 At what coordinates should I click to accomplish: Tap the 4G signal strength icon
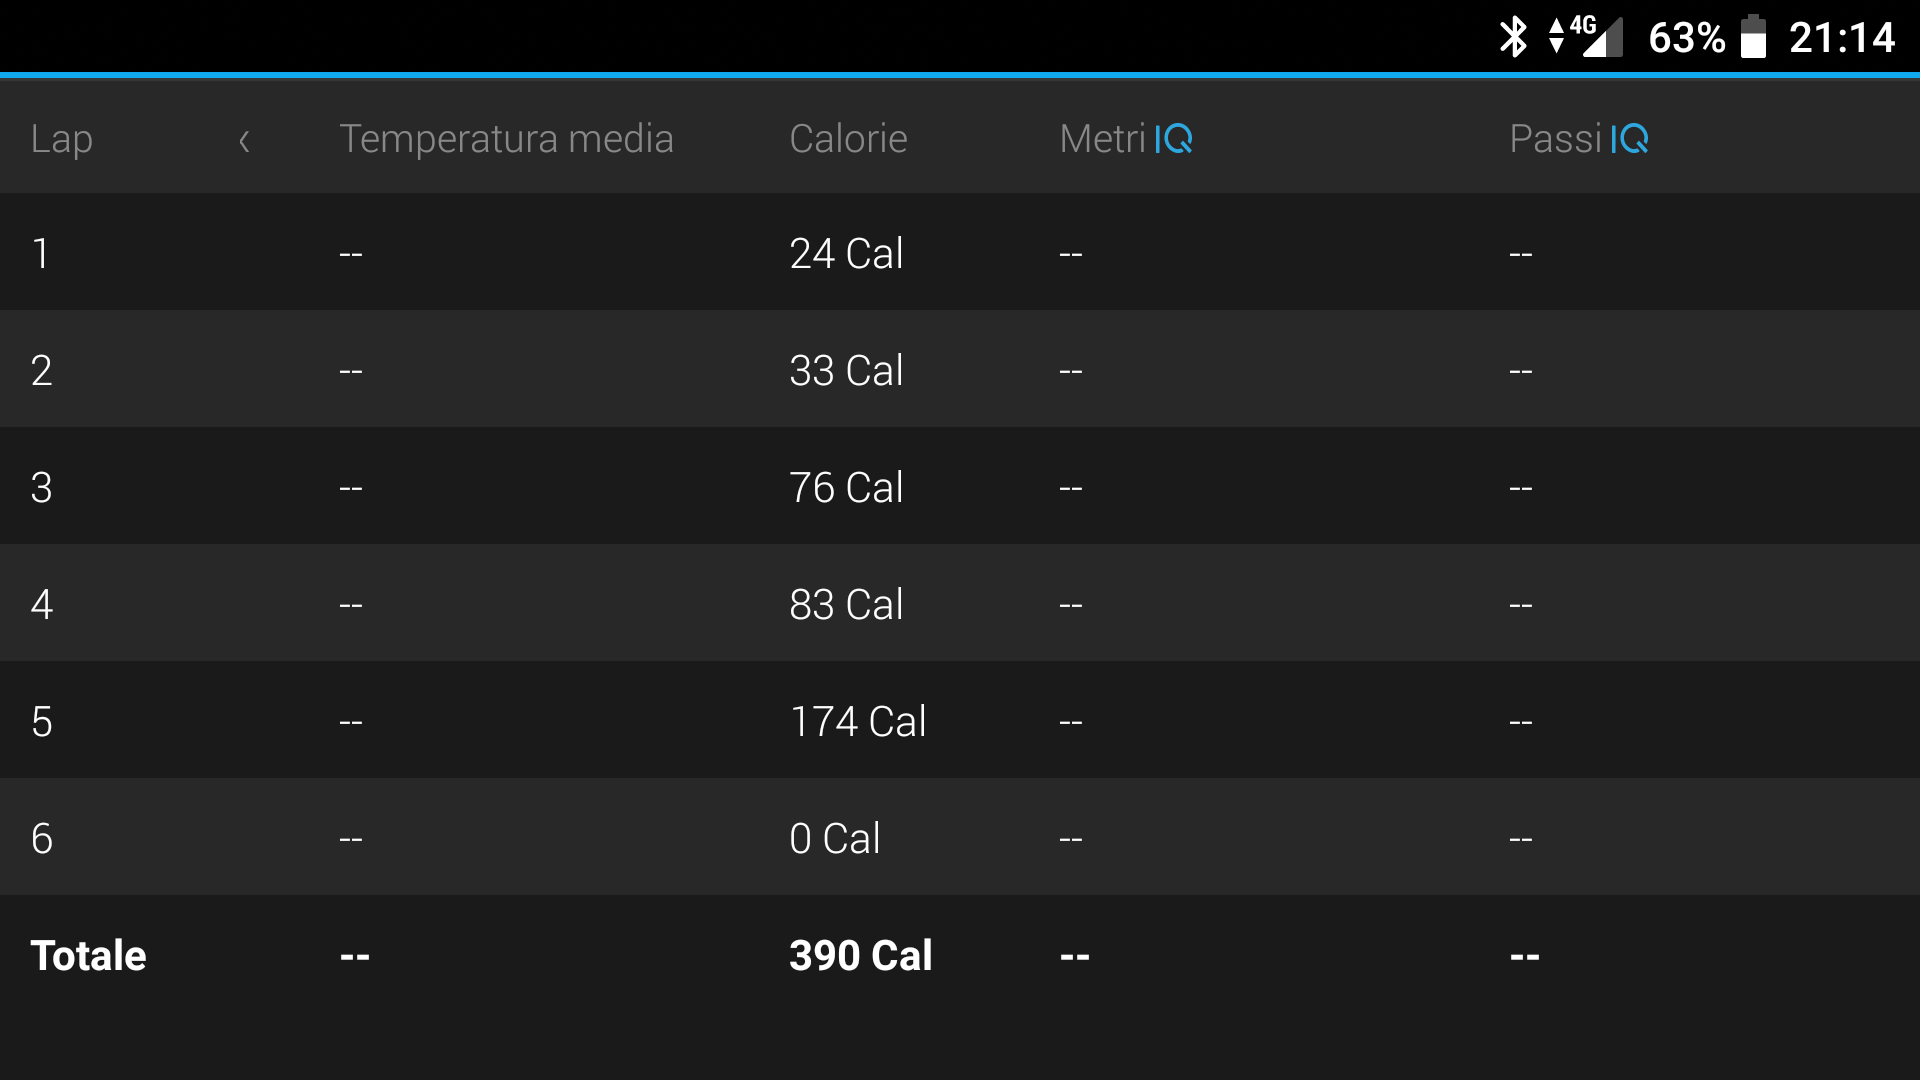[x=1586, y=37]
